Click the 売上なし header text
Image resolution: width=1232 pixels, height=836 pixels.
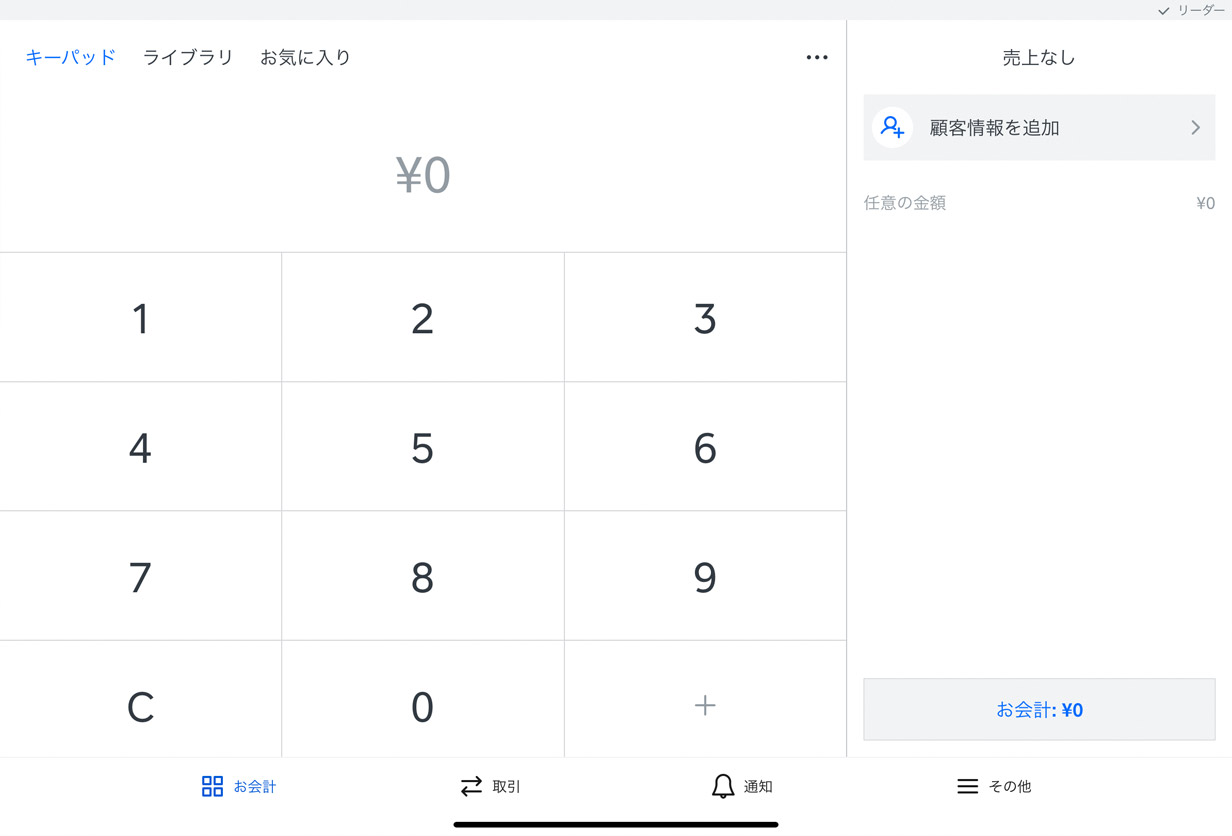pyautogui.click(x=1039, y=57)
